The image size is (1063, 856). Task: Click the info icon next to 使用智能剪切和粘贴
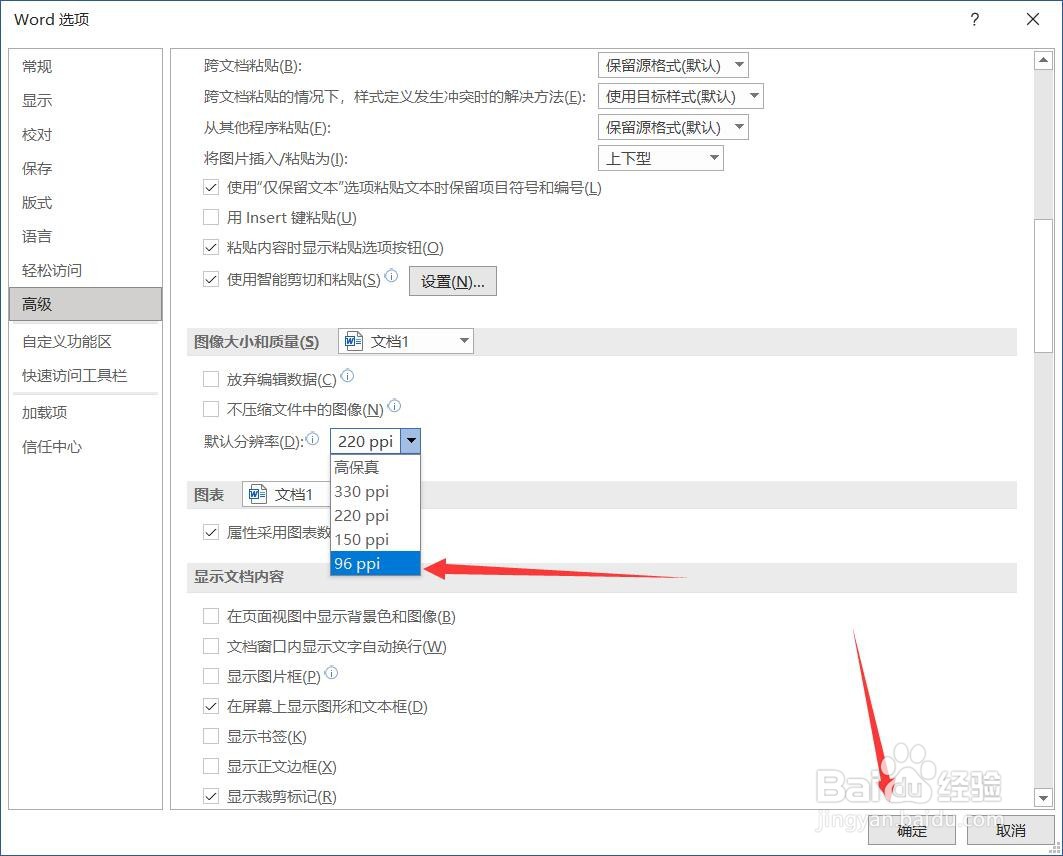[393, 276]
